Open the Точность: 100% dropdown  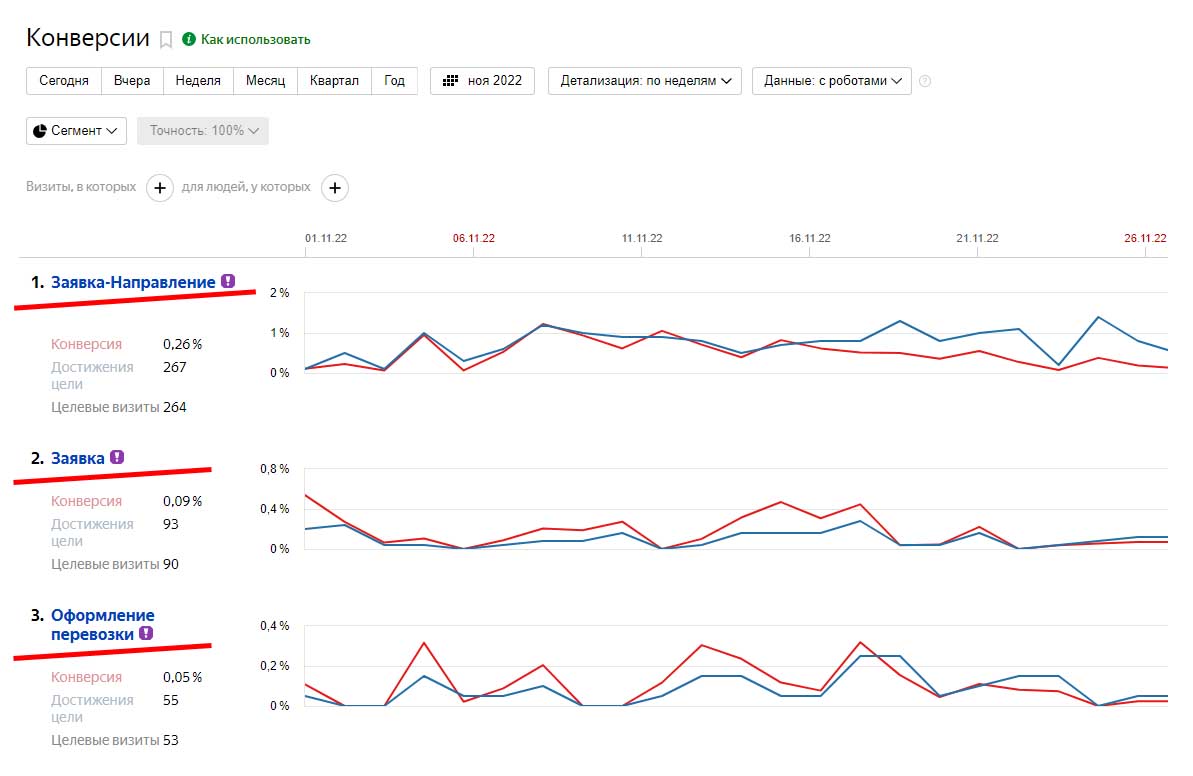(203, 131)
